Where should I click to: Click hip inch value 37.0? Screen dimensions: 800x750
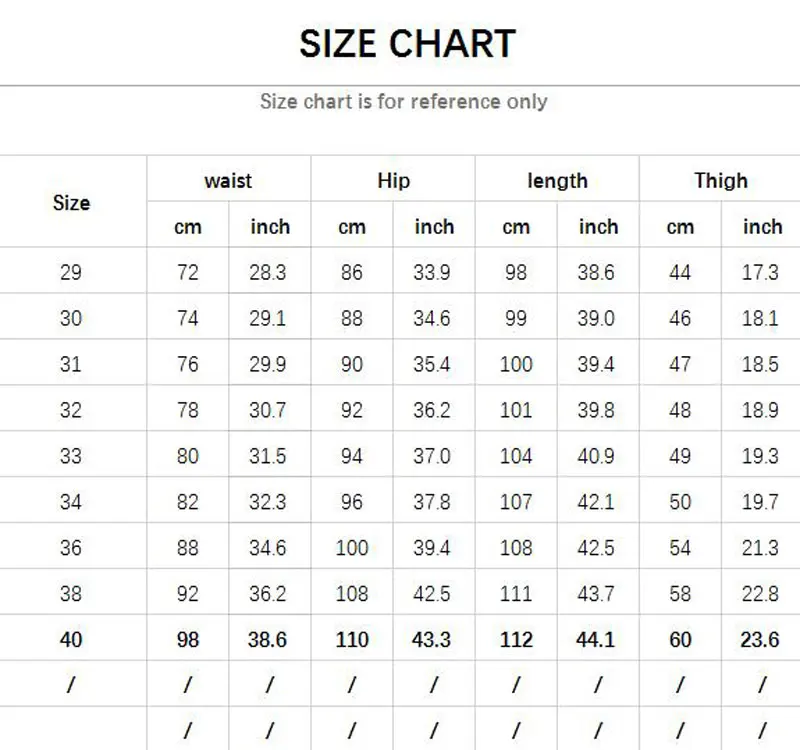point(432,456)
